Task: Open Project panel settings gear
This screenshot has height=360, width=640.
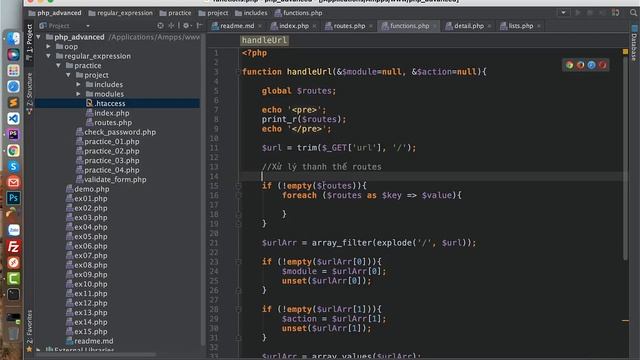Action: [186, 25]
